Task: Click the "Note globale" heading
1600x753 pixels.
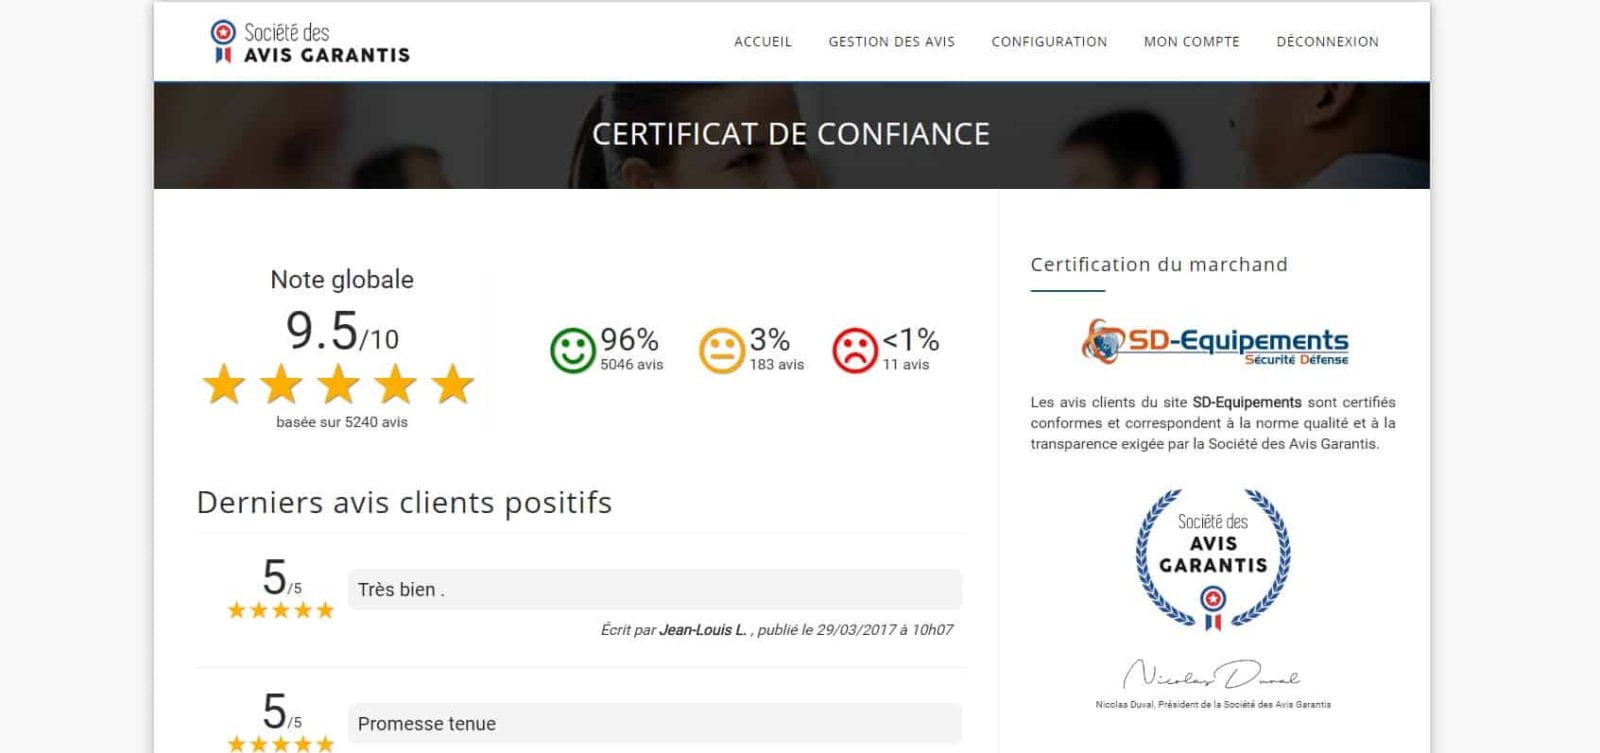Action: tap(342, 280)
